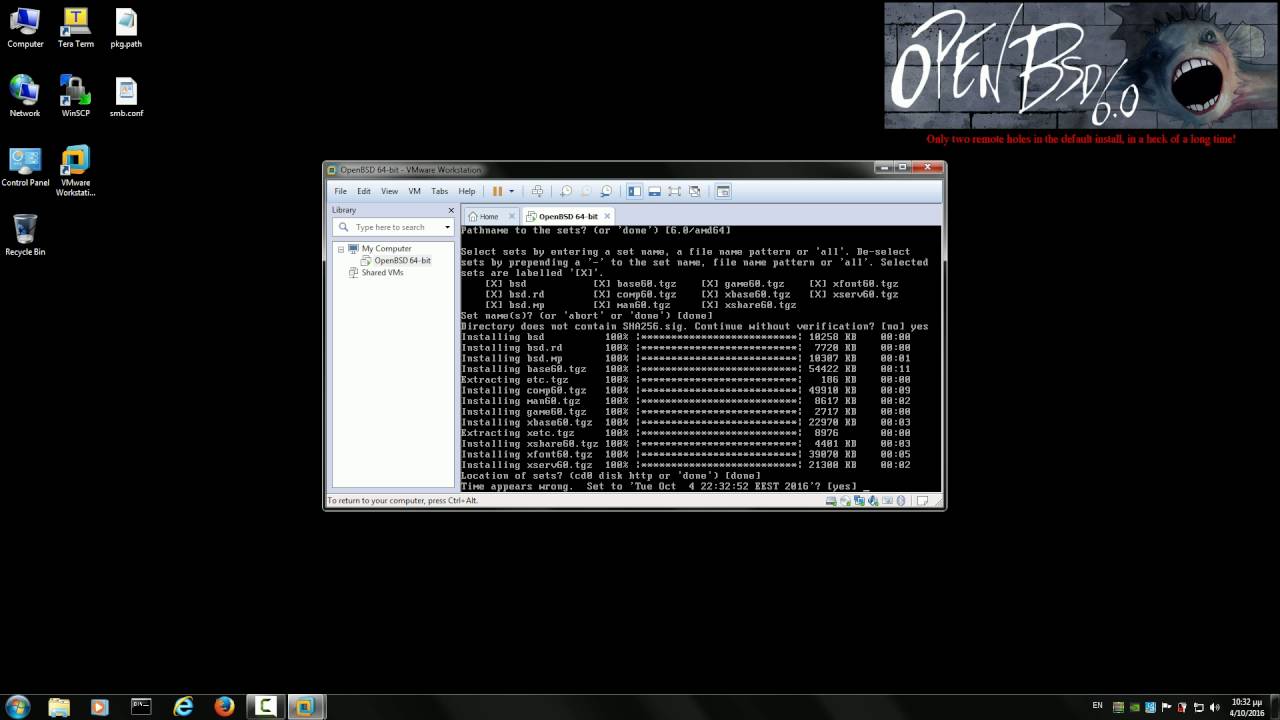Close the OpenBSD 64-bit tab
This screenshot has height=720, width=1280.
(x=607, y=216)
